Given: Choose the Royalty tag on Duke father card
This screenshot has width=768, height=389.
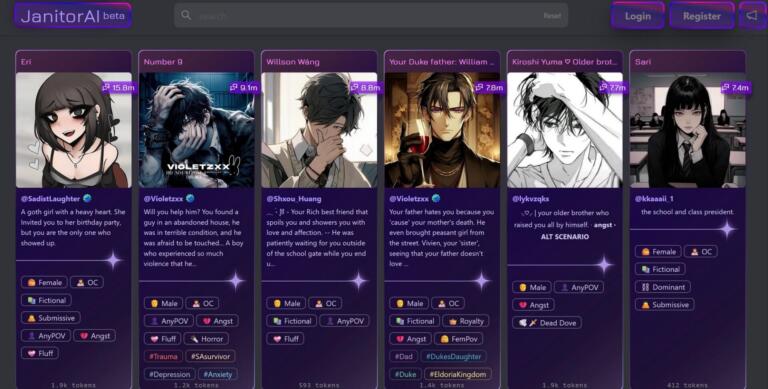Looking at the screenshot, I should click(x=466, y=321).
